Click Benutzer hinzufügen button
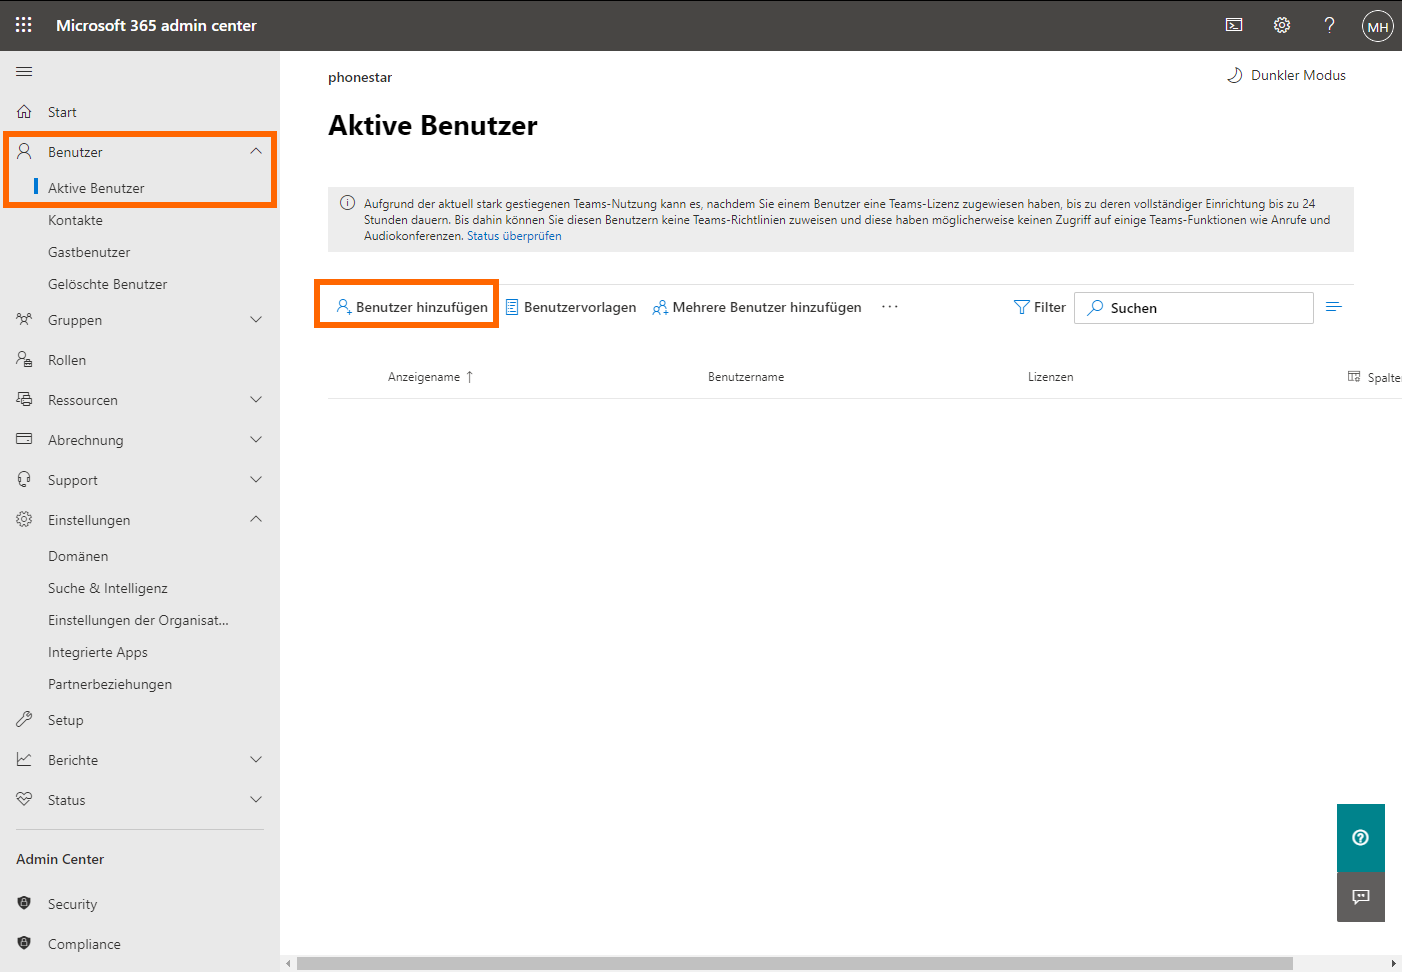 pyautogui.click(x=411, y=307)
